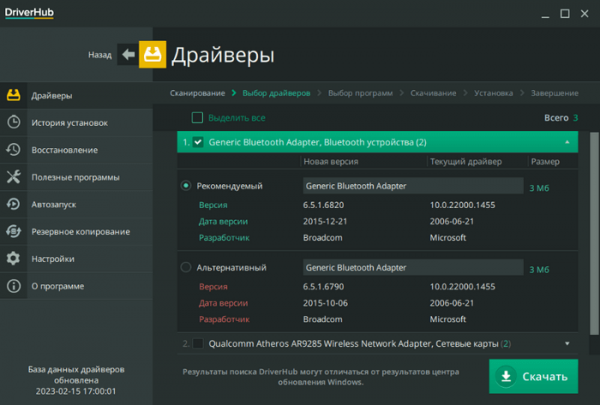The width and height of the screenshot is (600, 405).
Task: Click the Установка breadcrumb step
Action: 494,93
